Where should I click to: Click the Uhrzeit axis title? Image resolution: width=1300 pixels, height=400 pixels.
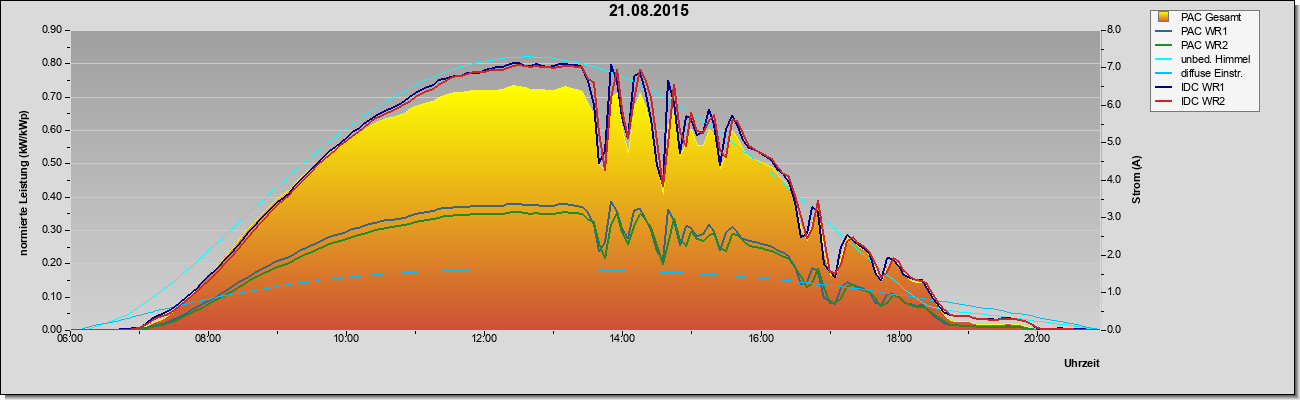click(1082, 365)
